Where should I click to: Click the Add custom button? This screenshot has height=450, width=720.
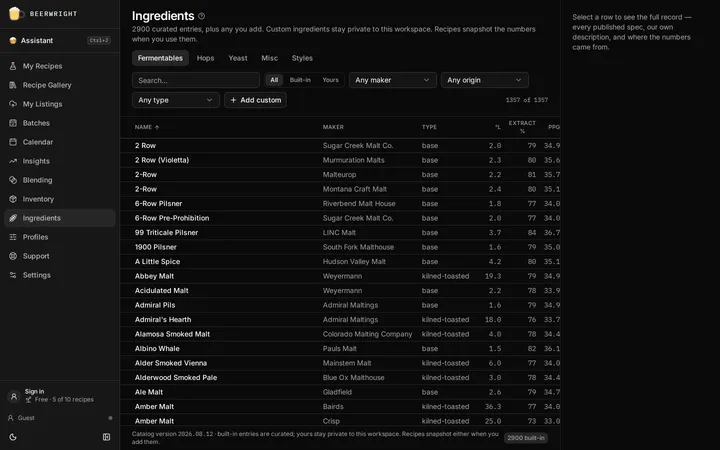pyautogui.click(x=255, y=100)
